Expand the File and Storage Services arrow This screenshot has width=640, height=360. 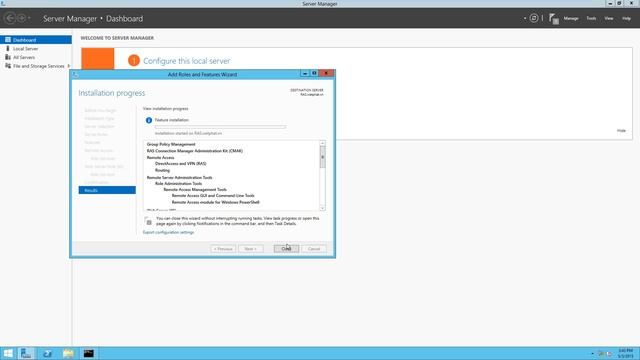coord(69,66)
